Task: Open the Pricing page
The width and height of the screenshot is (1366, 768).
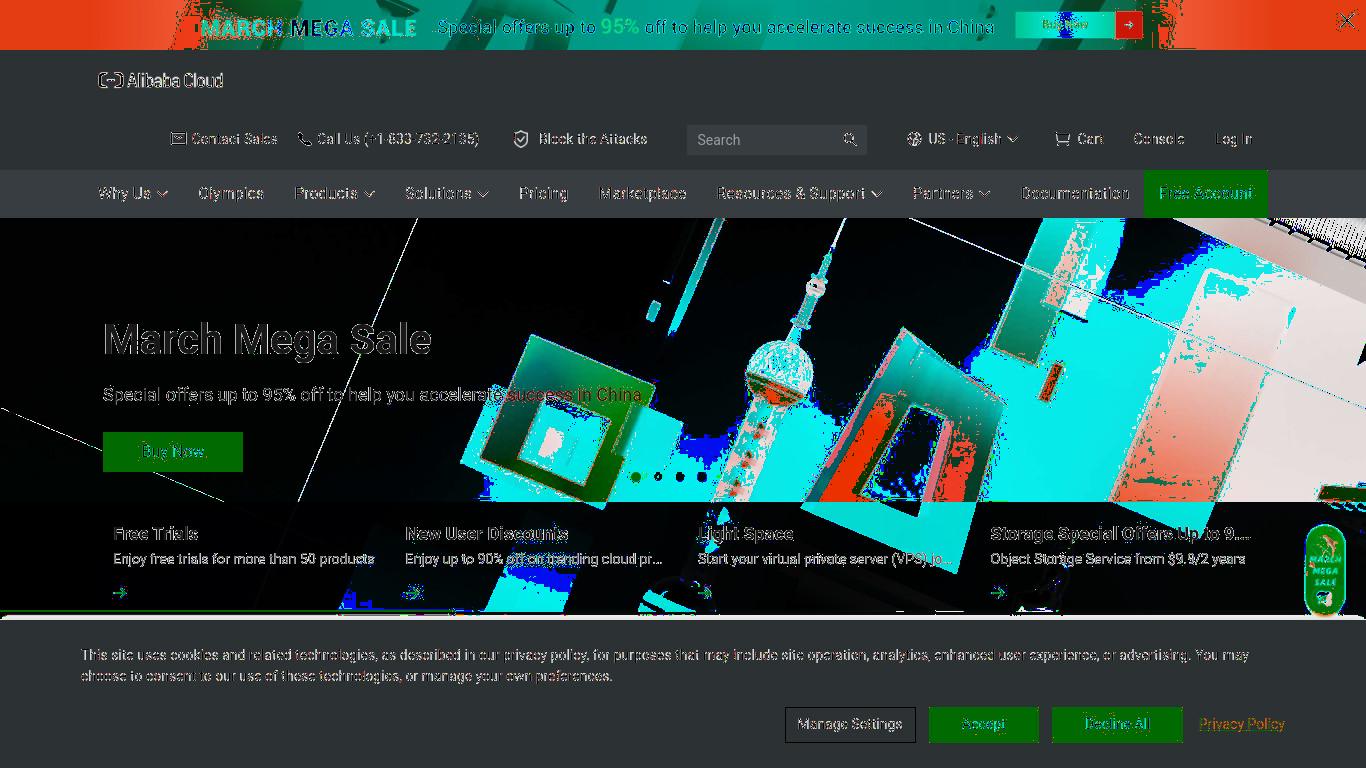Action: (543, 193)
